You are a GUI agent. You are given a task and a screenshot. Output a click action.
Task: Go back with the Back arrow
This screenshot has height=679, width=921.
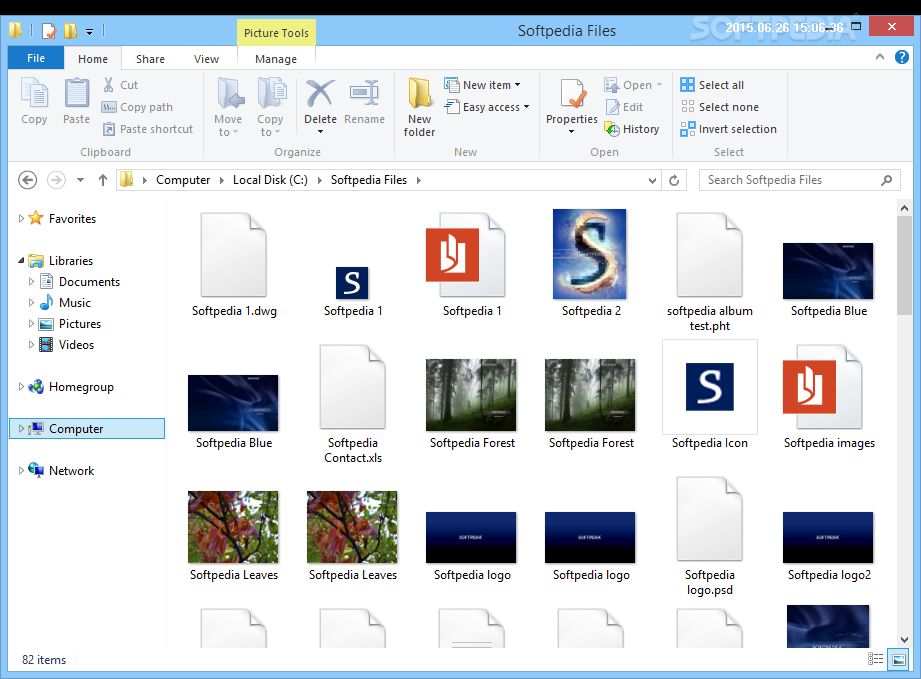coord(28,180)
